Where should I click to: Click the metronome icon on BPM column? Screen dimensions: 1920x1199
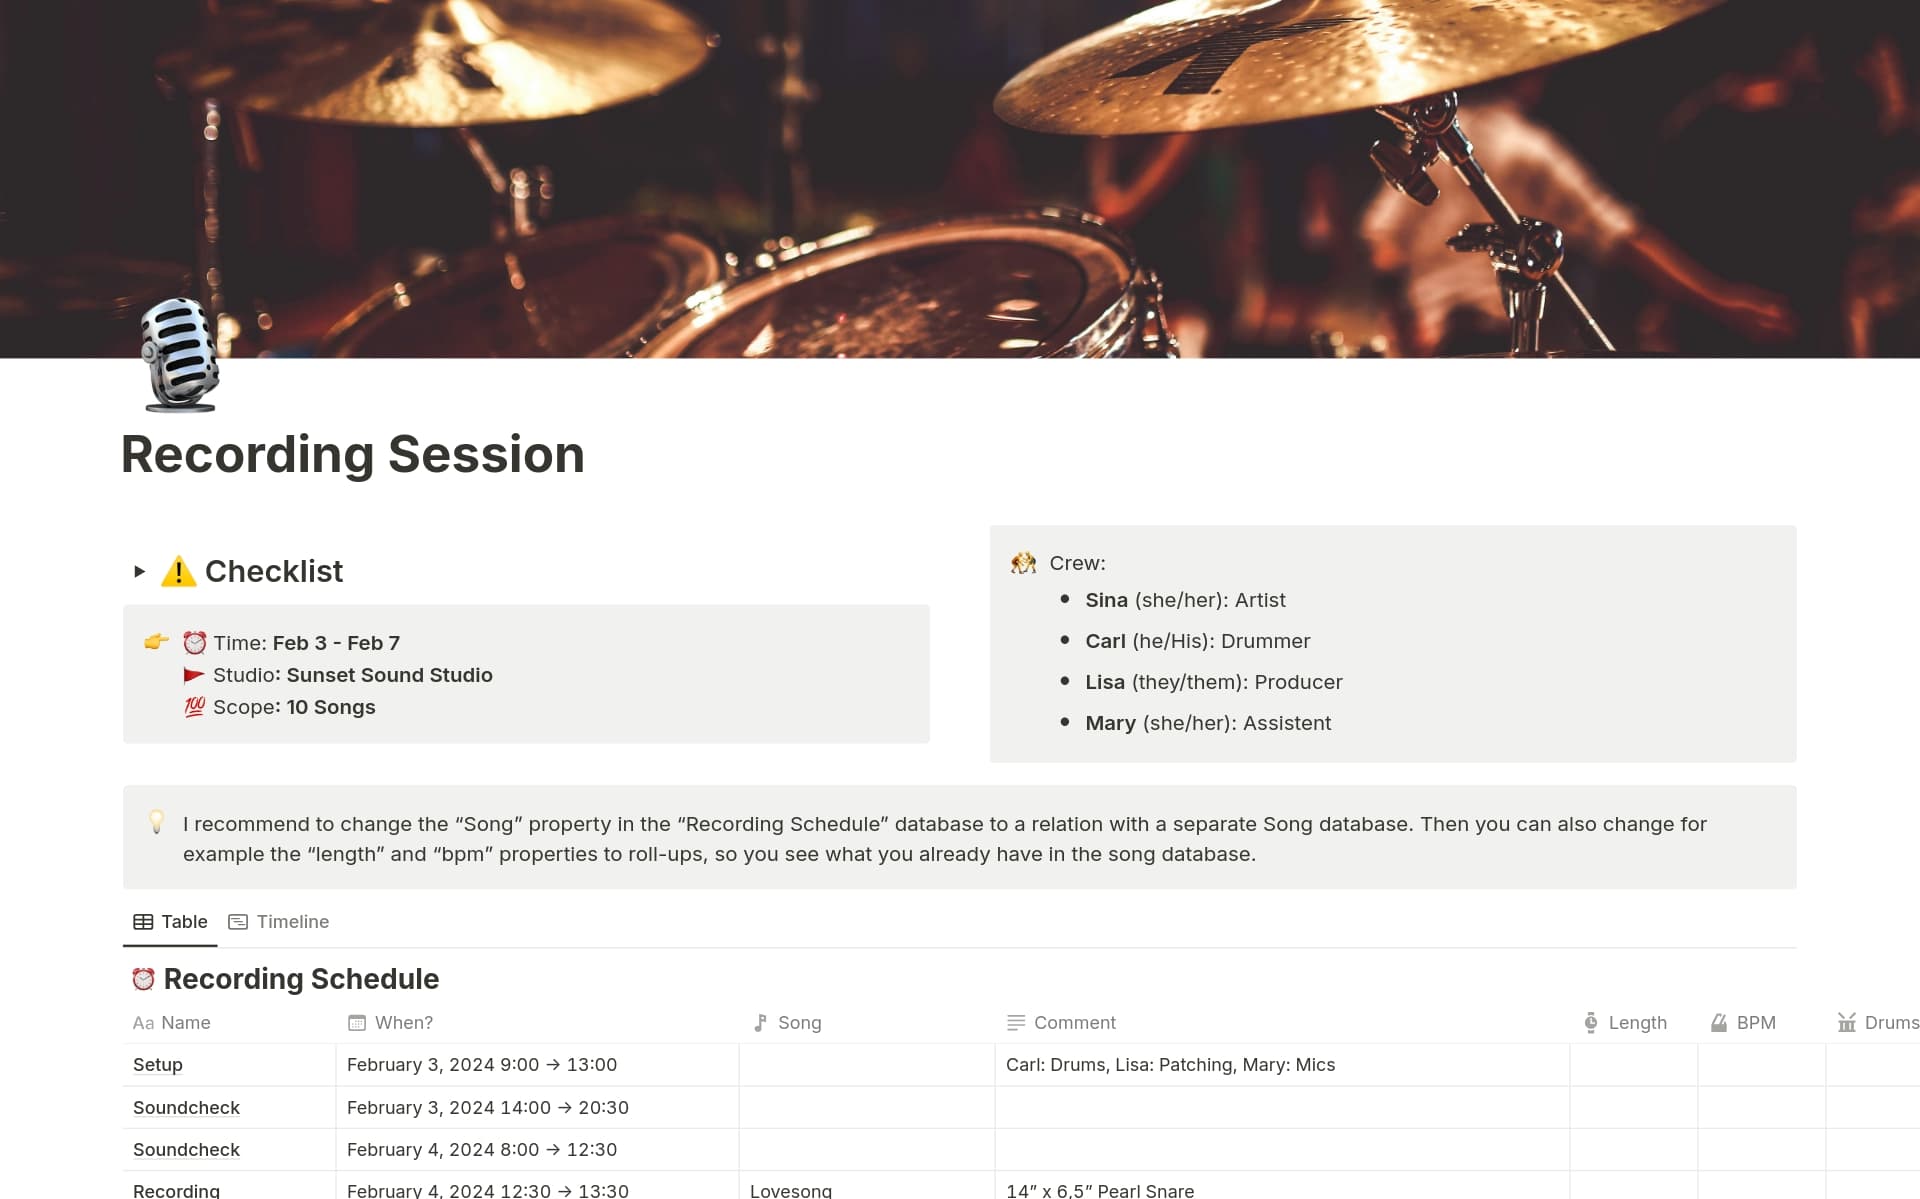[1718, 1022]
